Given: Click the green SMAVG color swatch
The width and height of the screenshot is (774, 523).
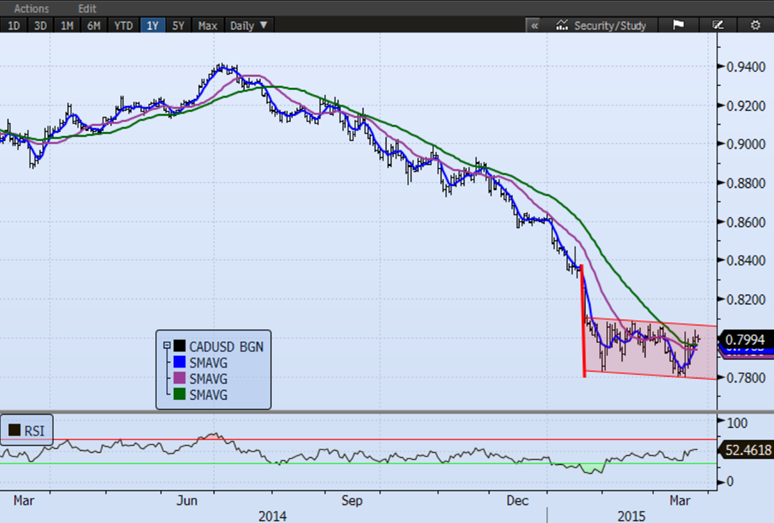Looking at the screenshot, I should pos(181,395).
